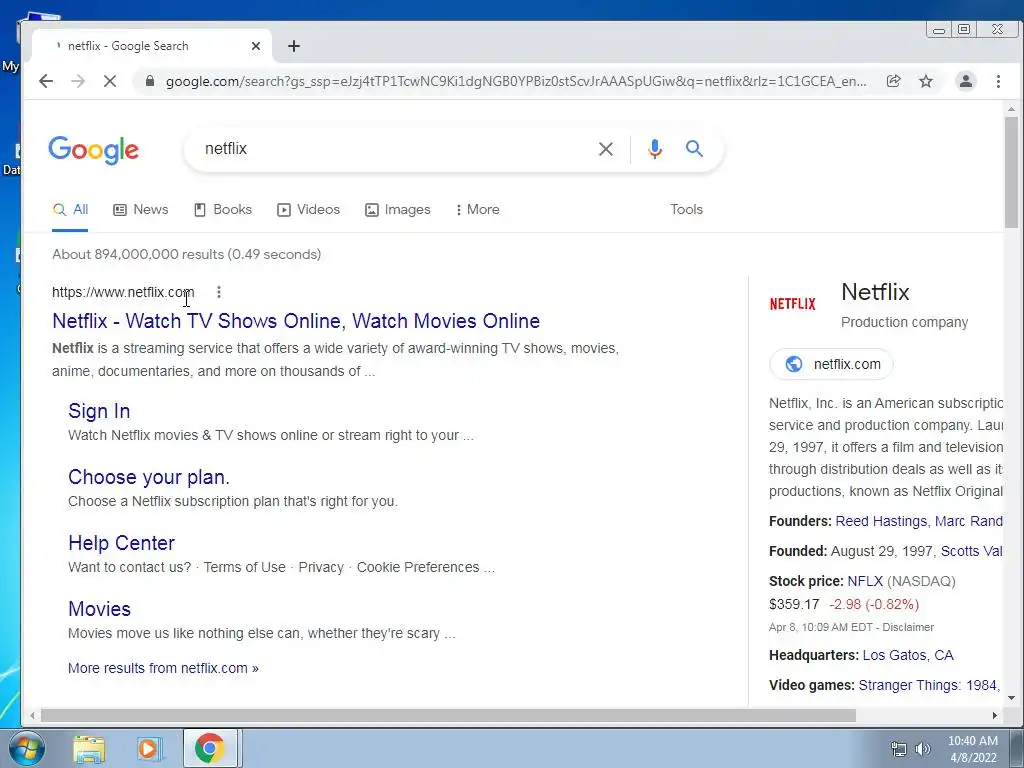
Task: Open Chrome's three-dot menu
Action: [x=998, y=81]
